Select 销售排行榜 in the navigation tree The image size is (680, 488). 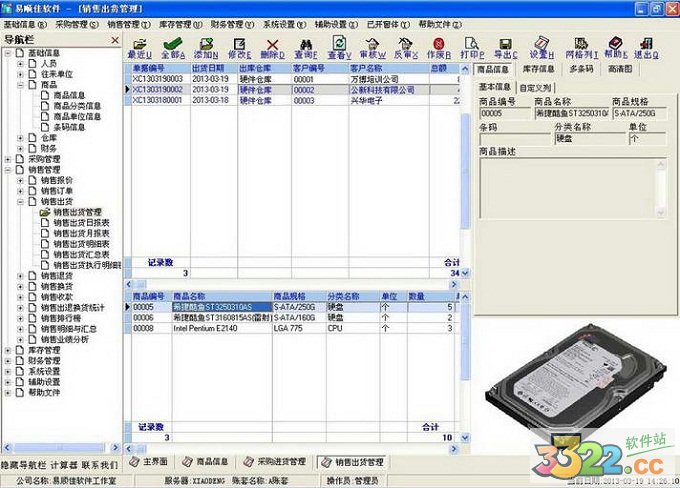tap(61, 318)
